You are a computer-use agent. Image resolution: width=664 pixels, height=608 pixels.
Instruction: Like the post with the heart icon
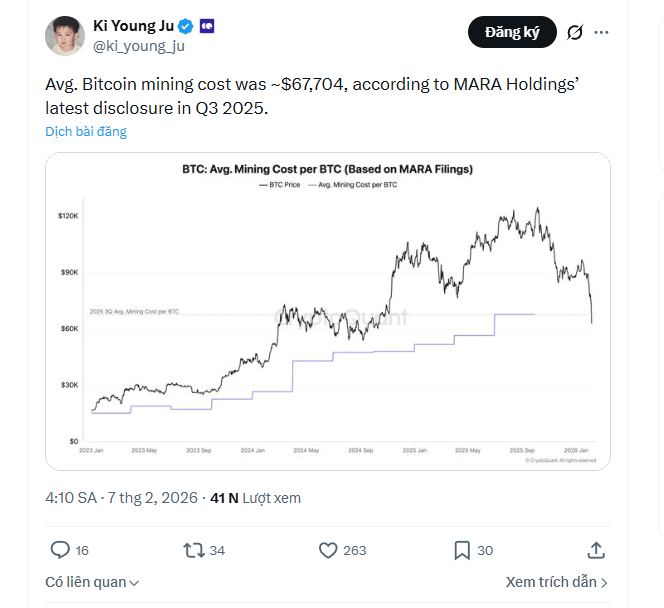[x=328, y=550]
